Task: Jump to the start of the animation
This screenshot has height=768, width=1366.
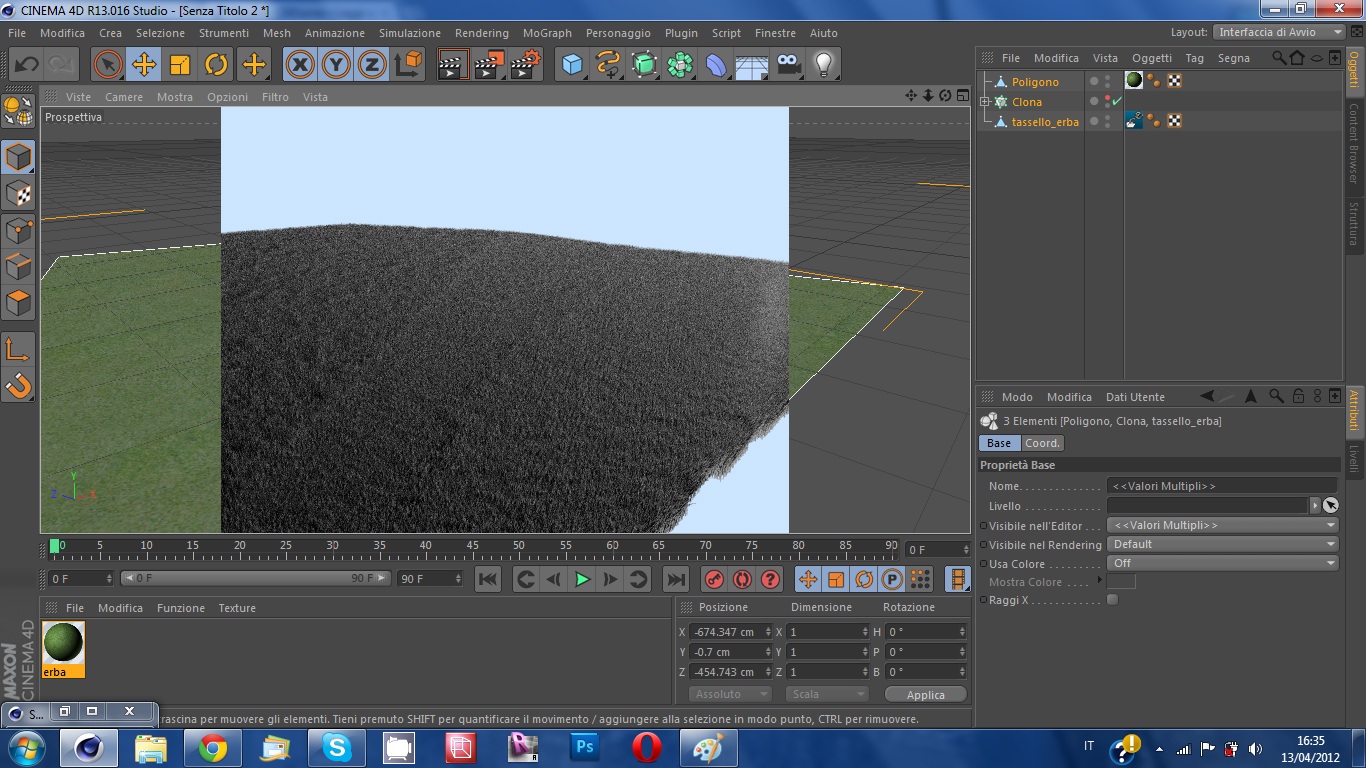Action: [488, 579]
